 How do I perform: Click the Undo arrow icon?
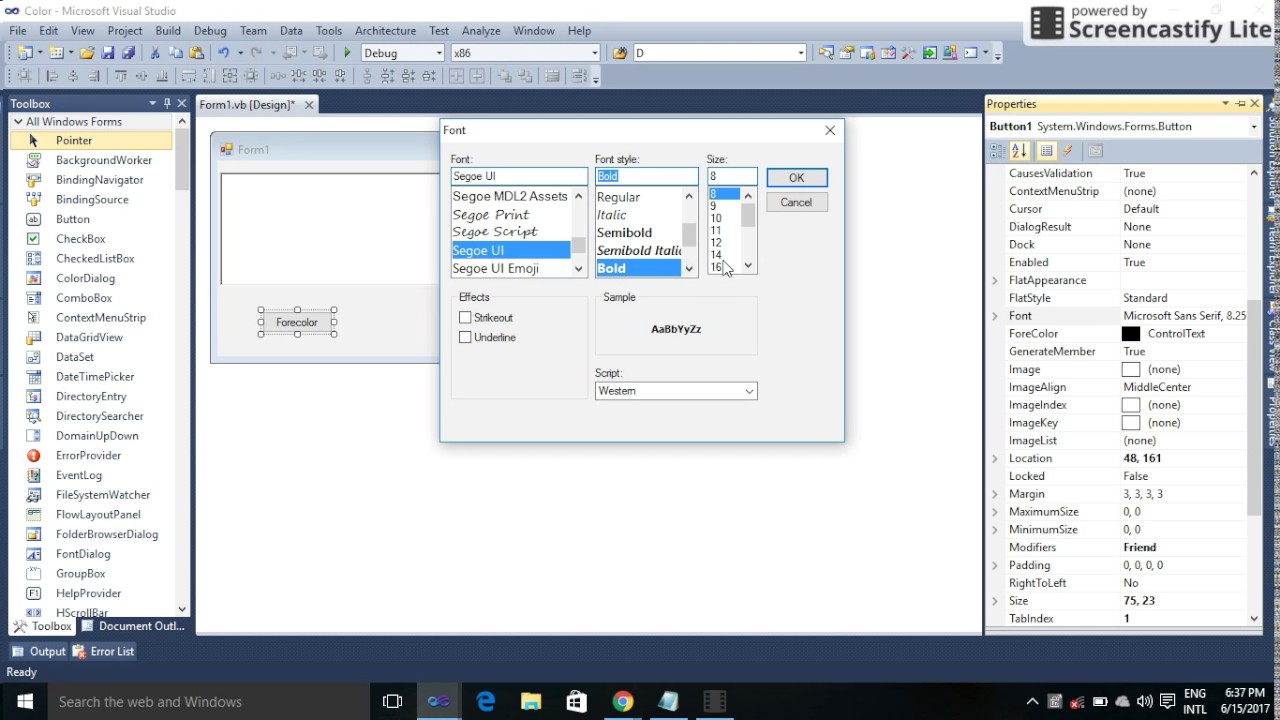pyautogui.click(x=224, y=53)
